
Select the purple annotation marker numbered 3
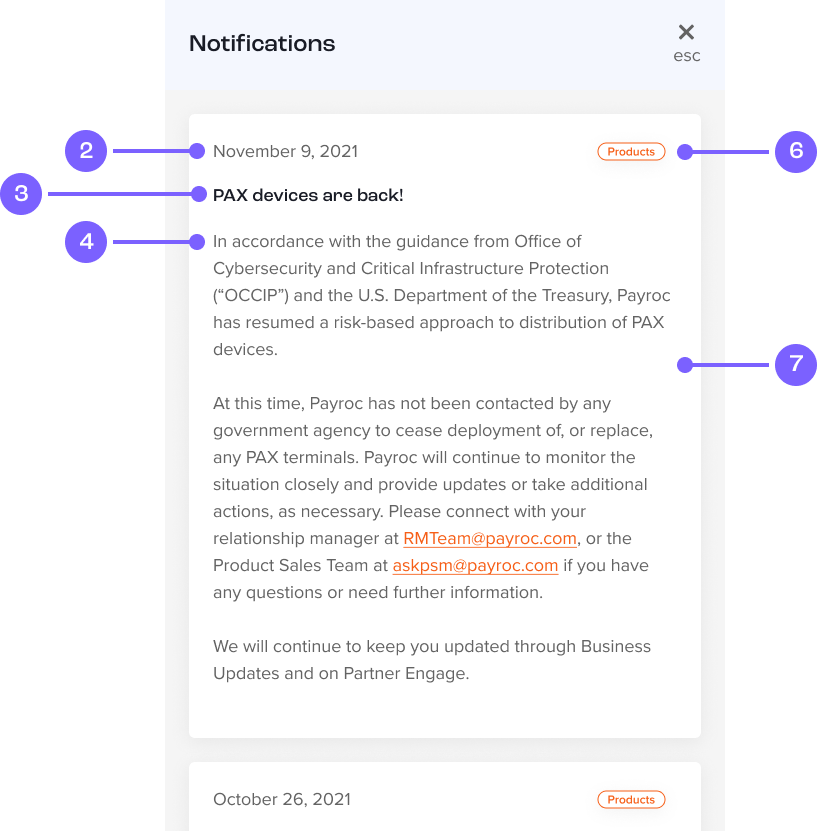pyautogui.click(x=21, y=194)
